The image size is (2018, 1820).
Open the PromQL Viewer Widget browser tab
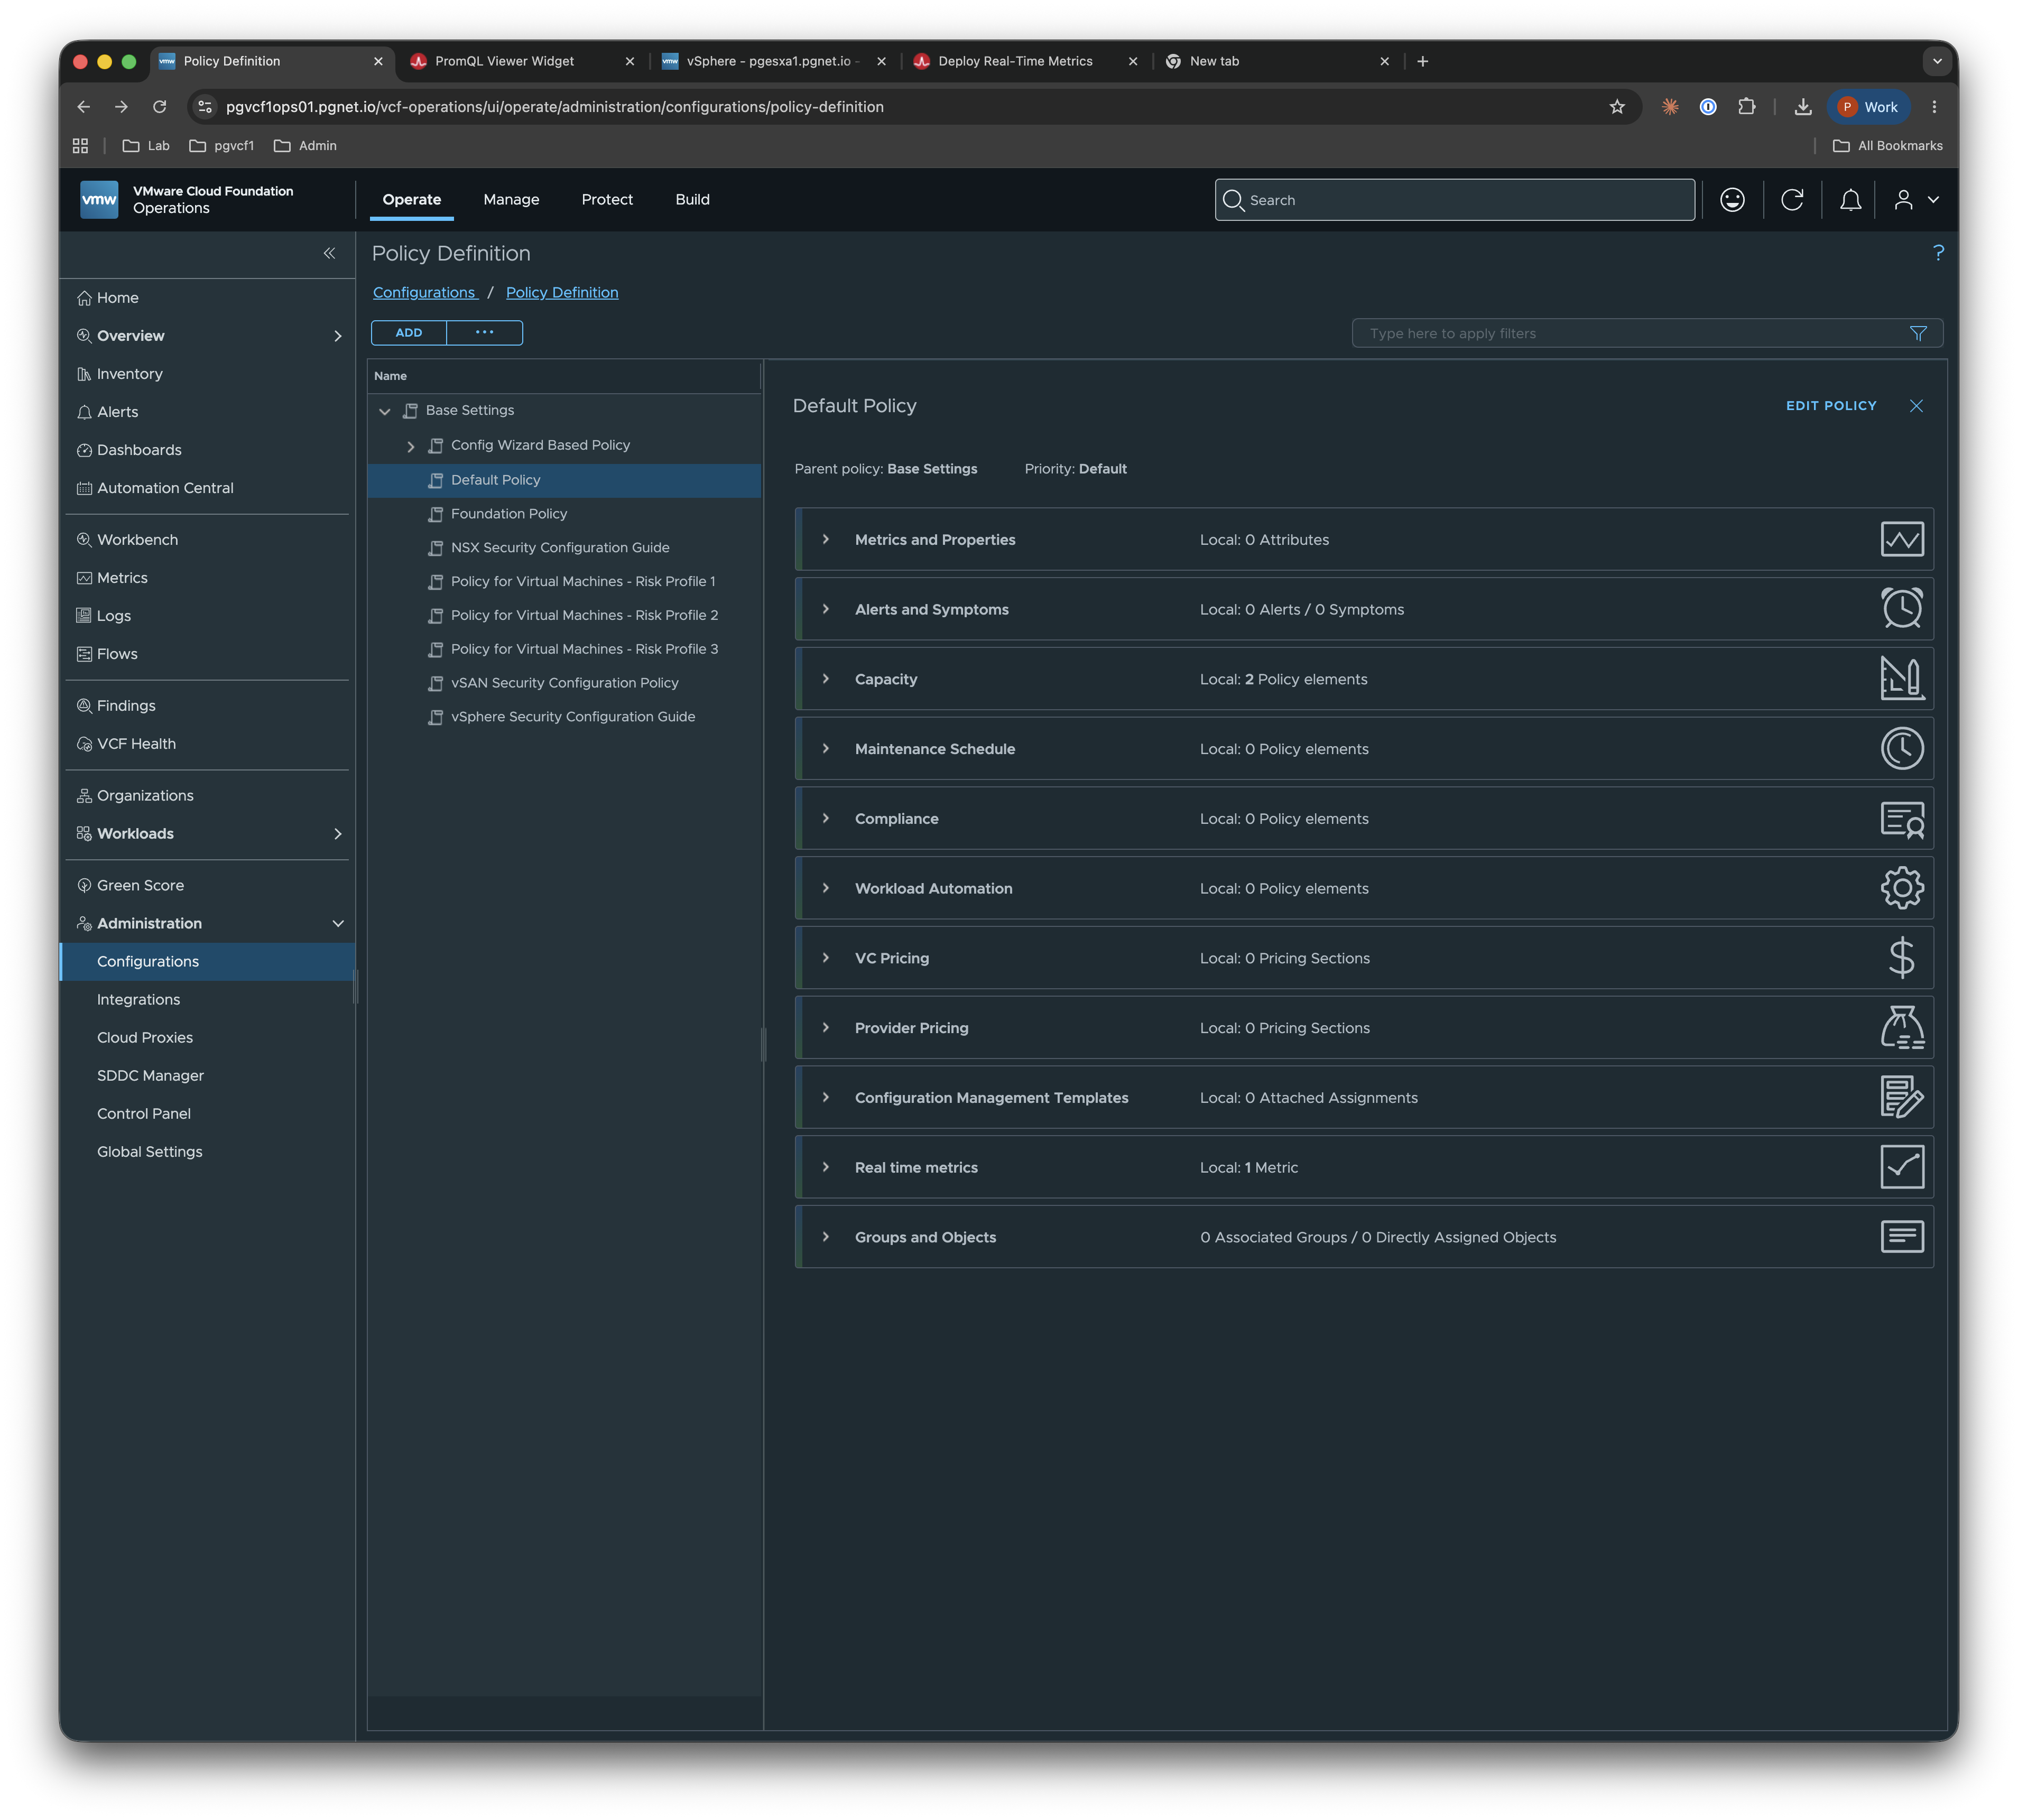point(523,61)
